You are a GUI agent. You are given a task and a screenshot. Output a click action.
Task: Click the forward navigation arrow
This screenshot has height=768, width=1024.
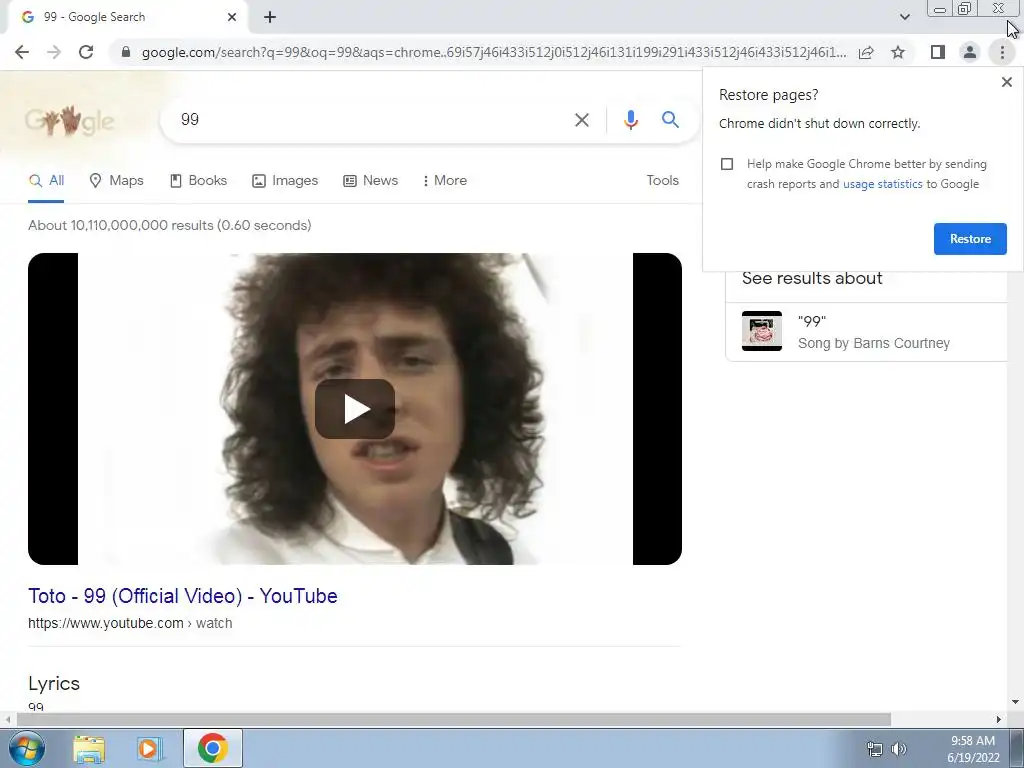pos(54,52)
